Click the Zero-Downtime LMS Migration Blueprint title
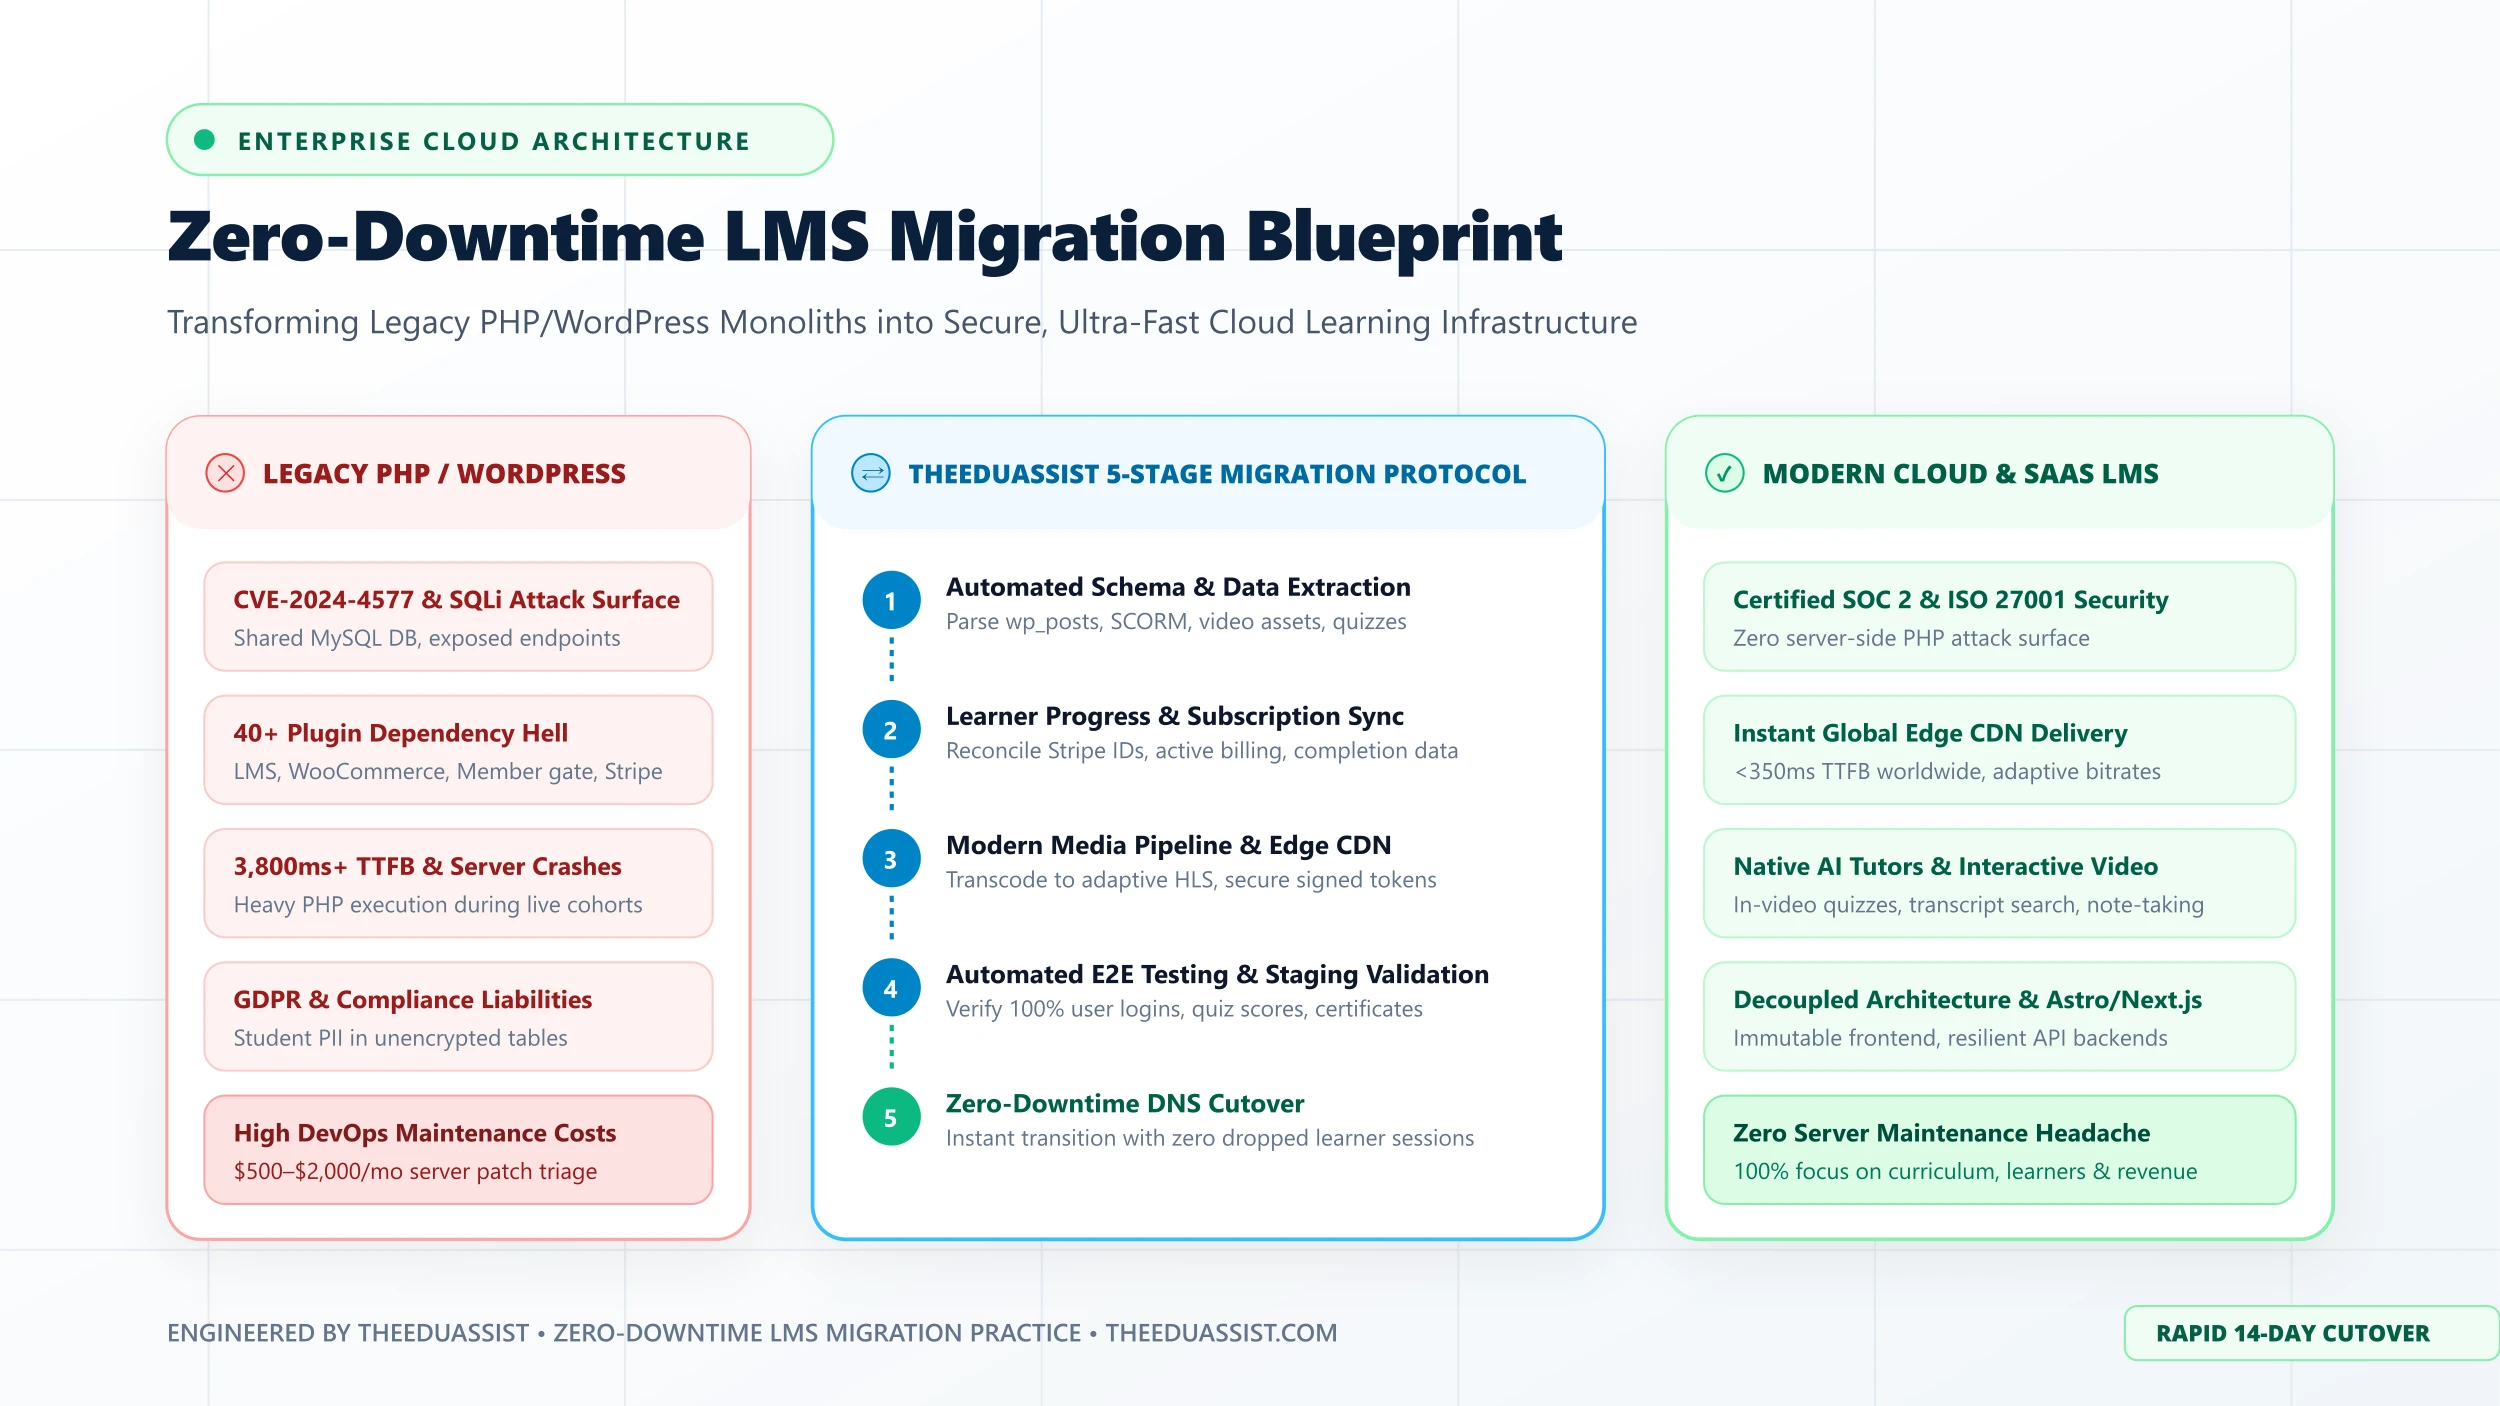 [x=865, y=238]
